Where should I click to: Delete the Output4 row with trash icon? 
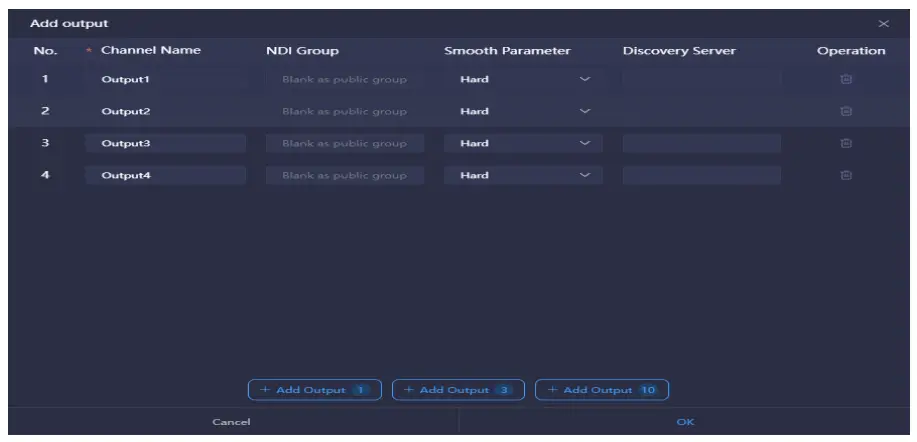(846, 175)
